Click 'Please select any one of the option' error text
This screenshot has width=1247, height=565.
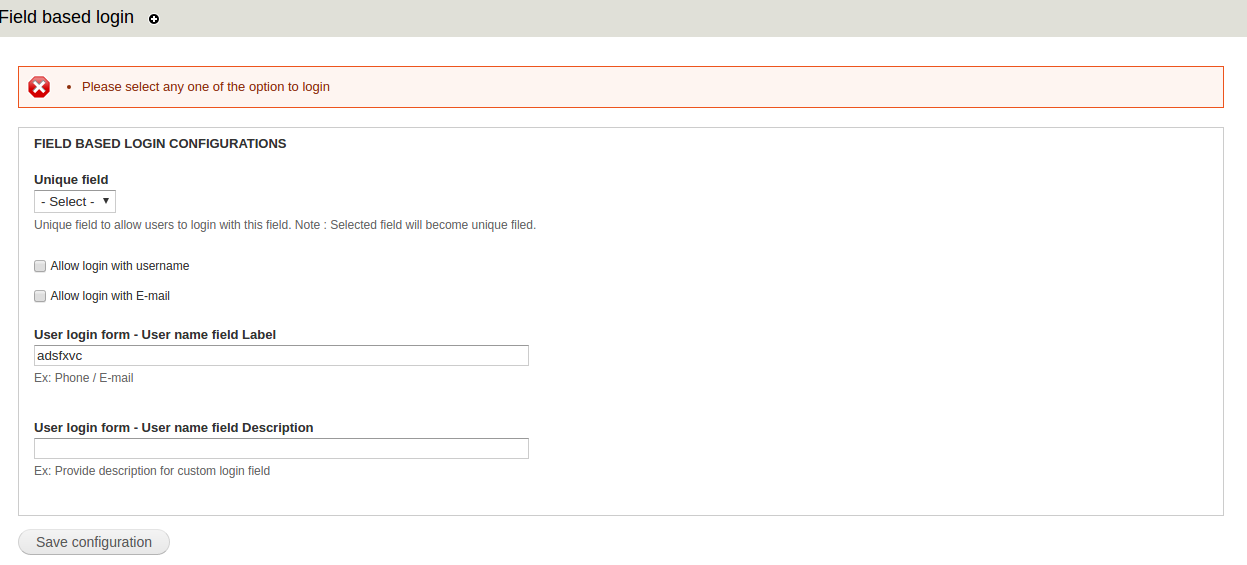pos(206,87)
